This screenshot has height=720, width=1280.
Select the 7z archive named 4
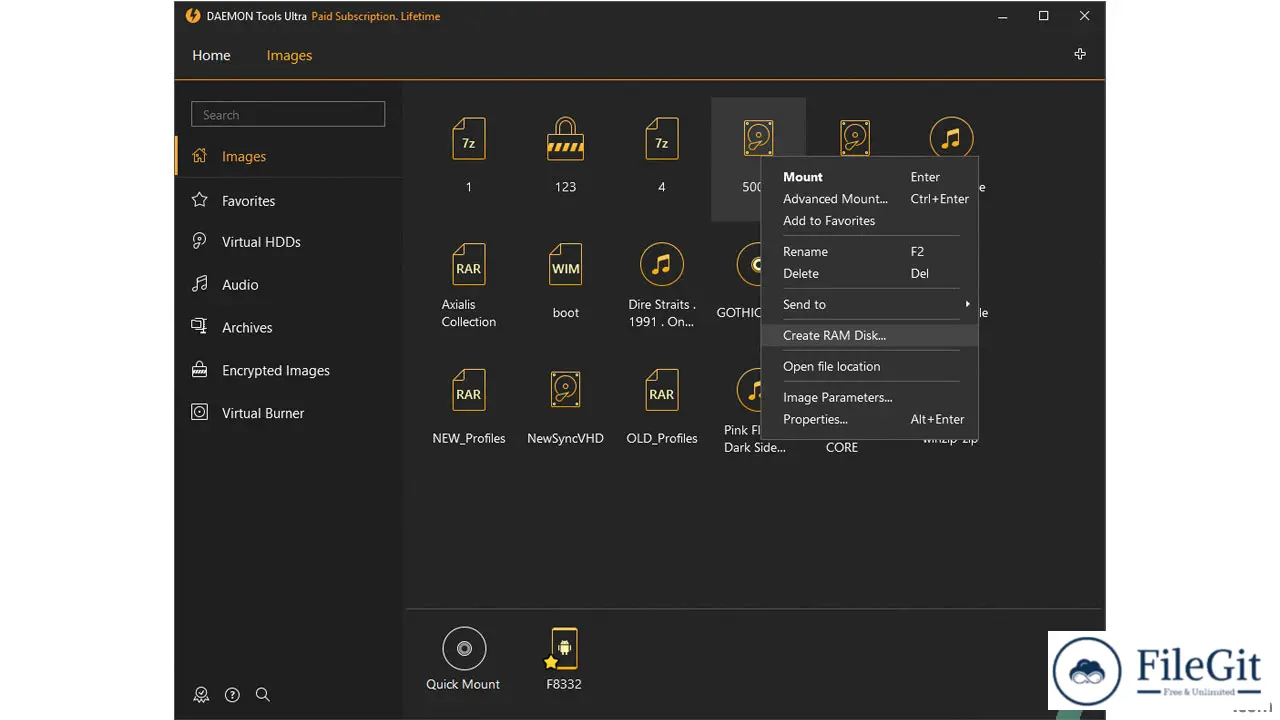(x=661, y=139)
